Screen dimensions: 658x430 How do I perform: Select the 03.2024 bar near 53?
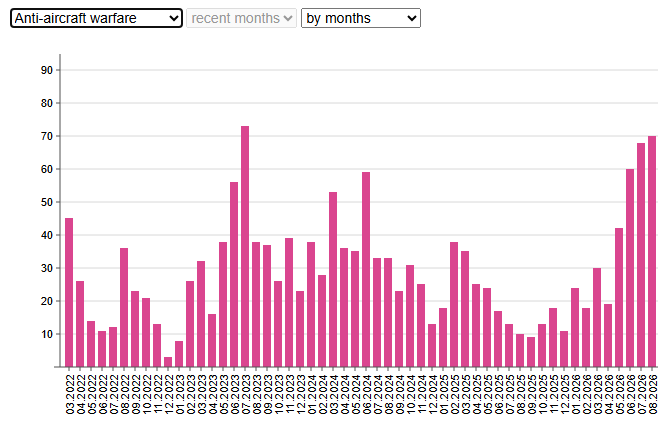pos(333,279)
